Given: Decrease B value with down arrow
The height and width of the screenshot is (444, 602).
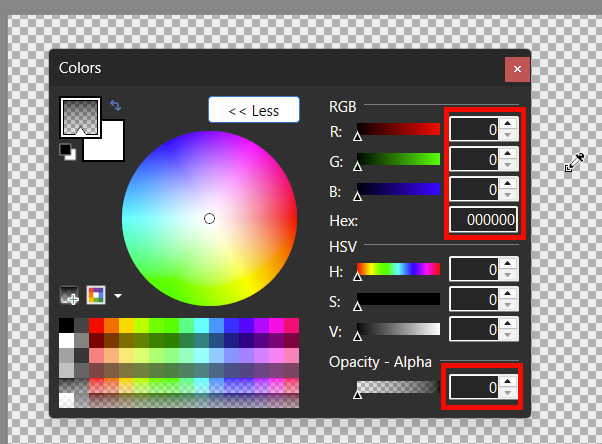Looking at the screenshot, I should (508, 195).
